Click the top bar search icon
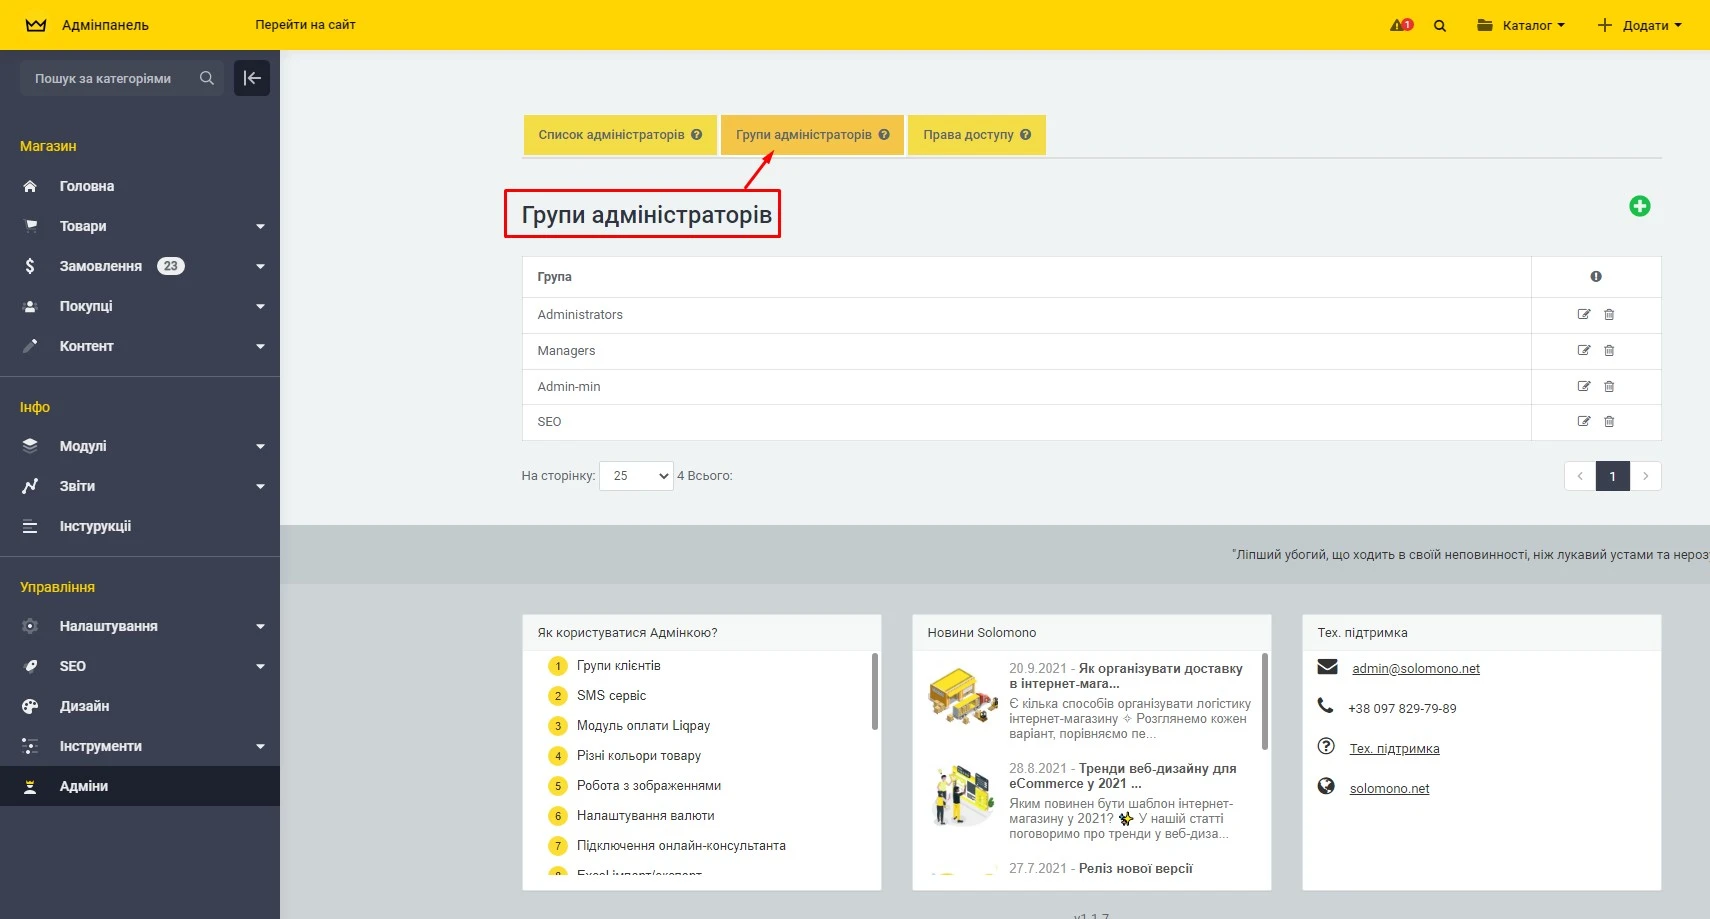Viewport: 1710px width, 919px height. pyautogui.click(x=1440, y=26)
